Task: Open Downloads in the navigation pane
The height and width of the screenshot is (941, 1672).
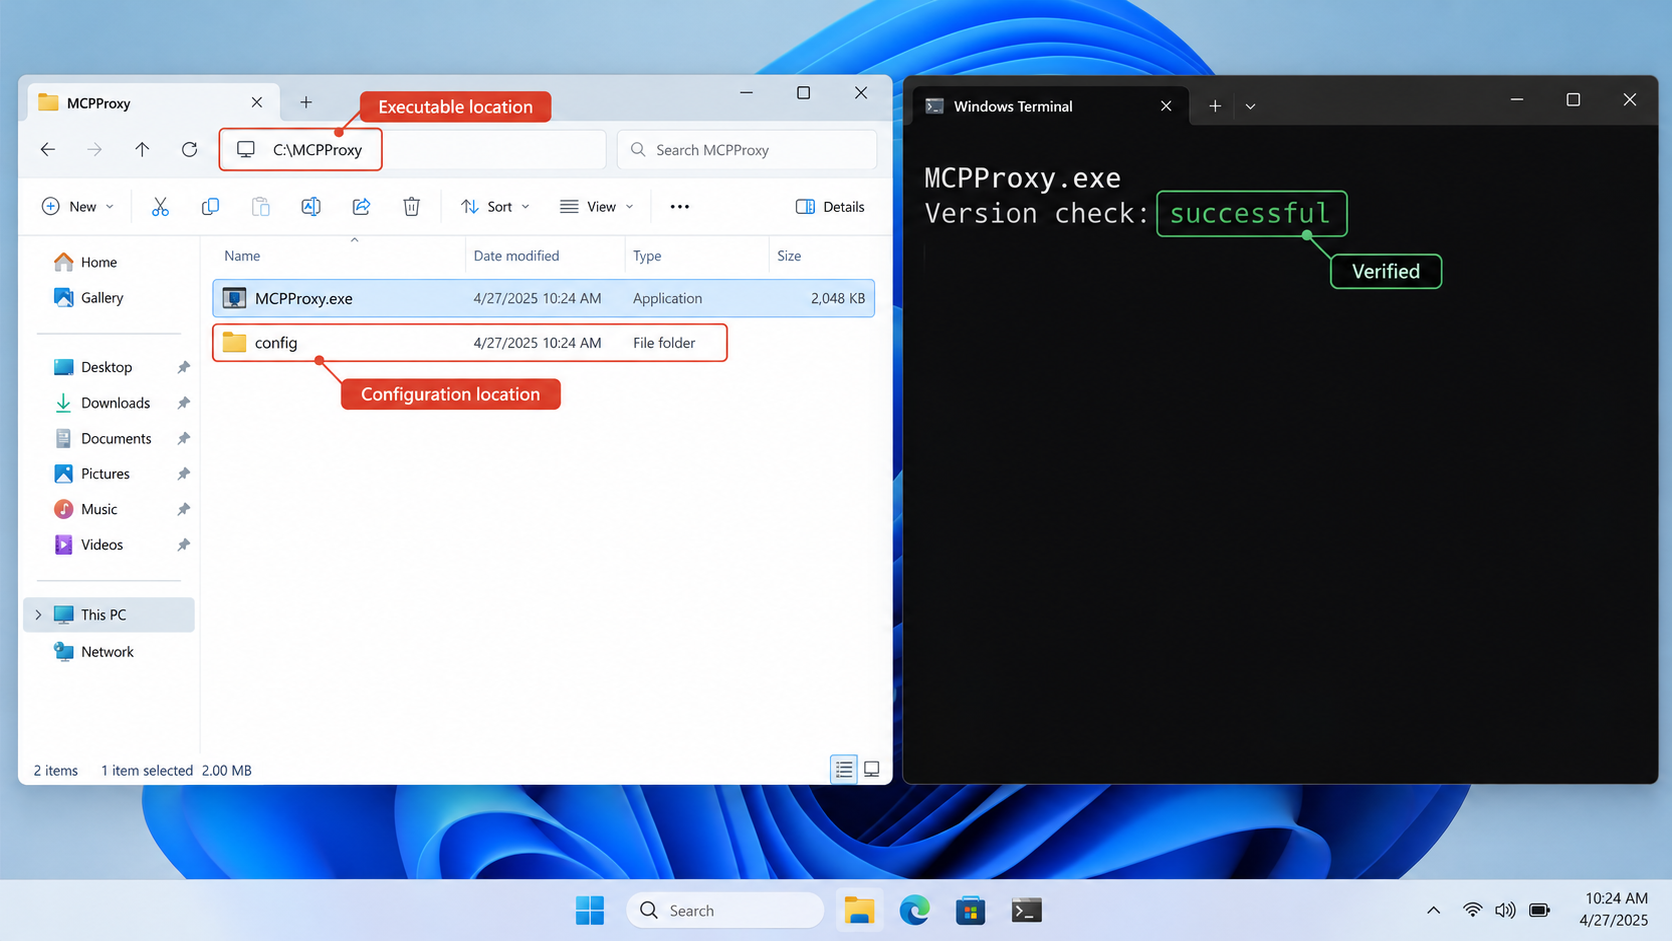Action: tap(115, 403)
